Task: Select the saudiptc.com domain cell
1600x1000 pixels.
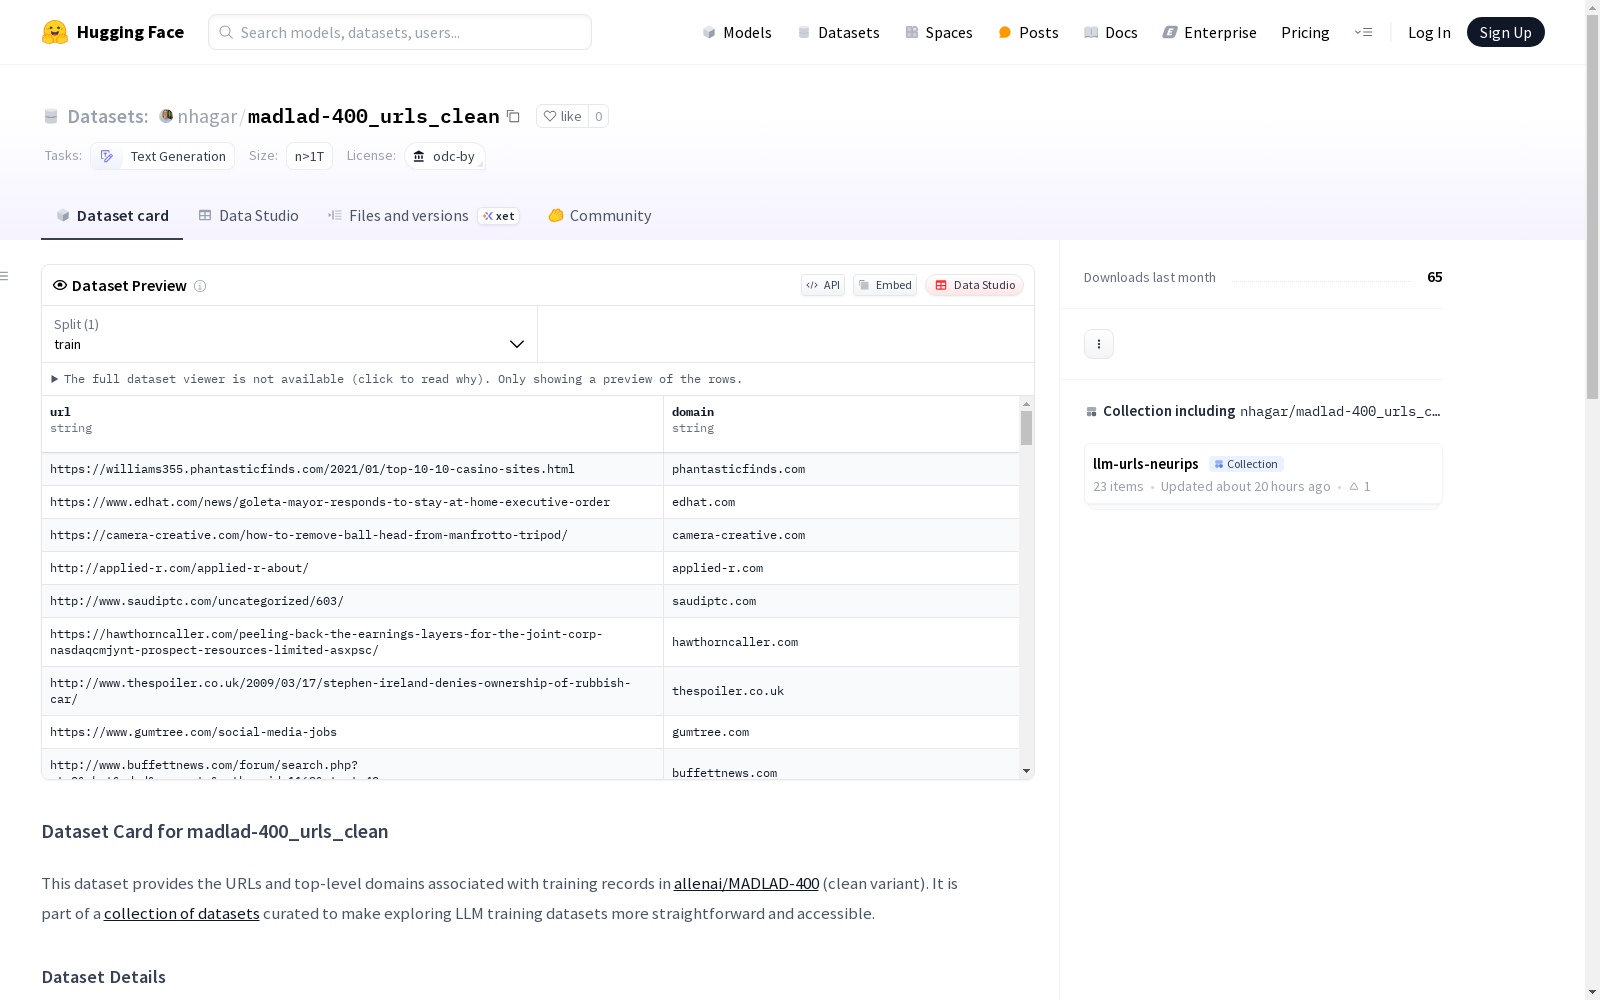Action: coord(841,601)
